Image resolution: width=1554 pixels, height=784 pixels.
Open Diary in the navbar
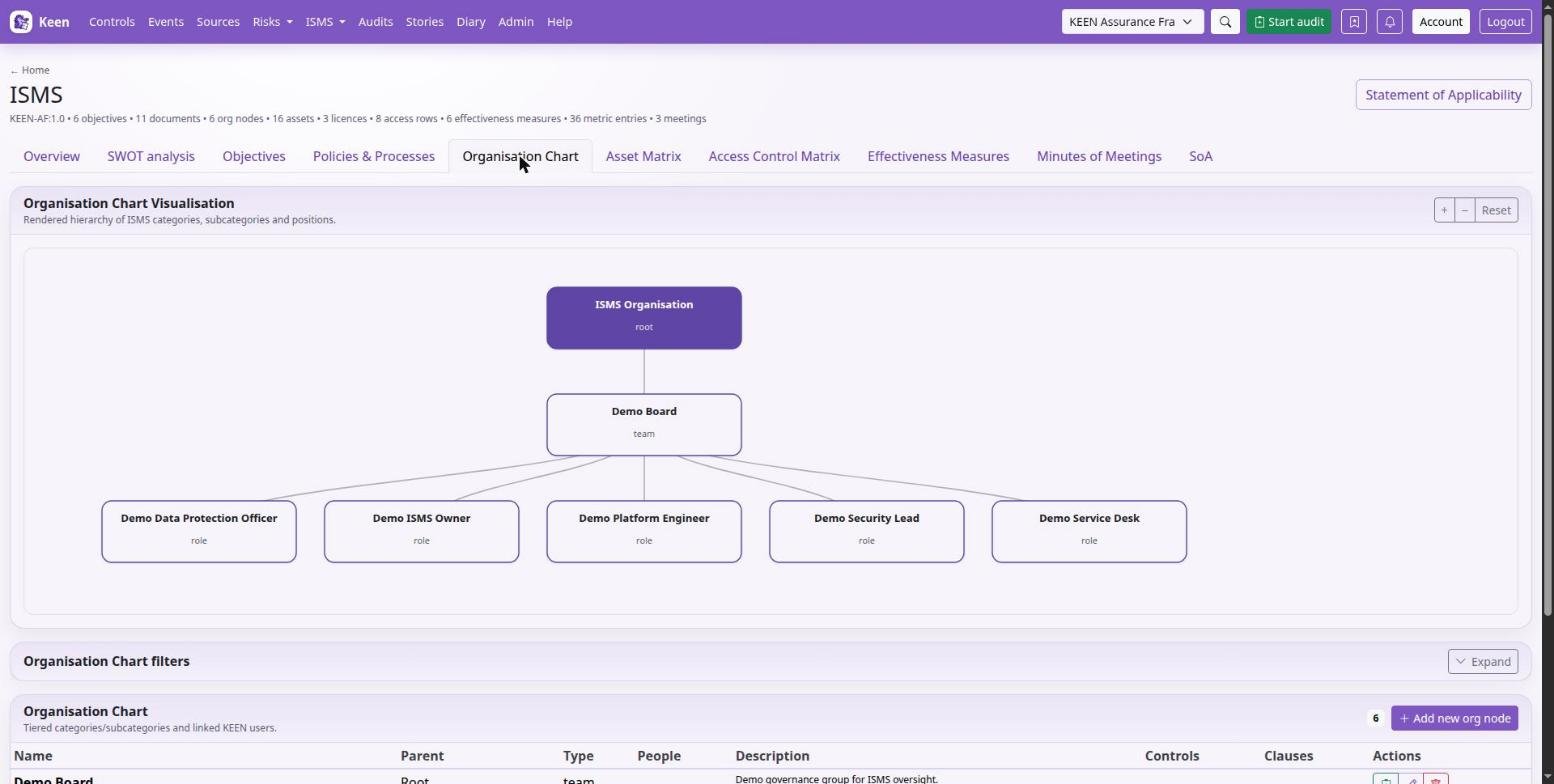pyautogui.click(x=471, y=22)
